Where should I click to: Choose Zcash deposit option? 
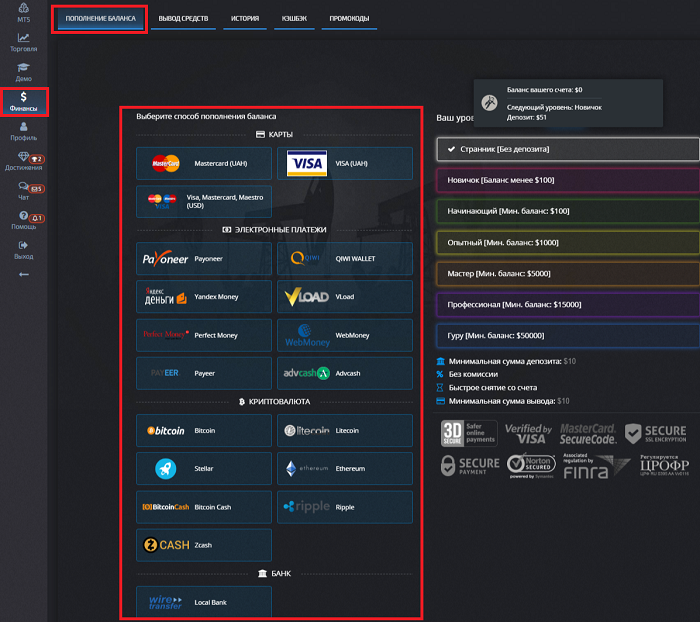coord(204,545)
